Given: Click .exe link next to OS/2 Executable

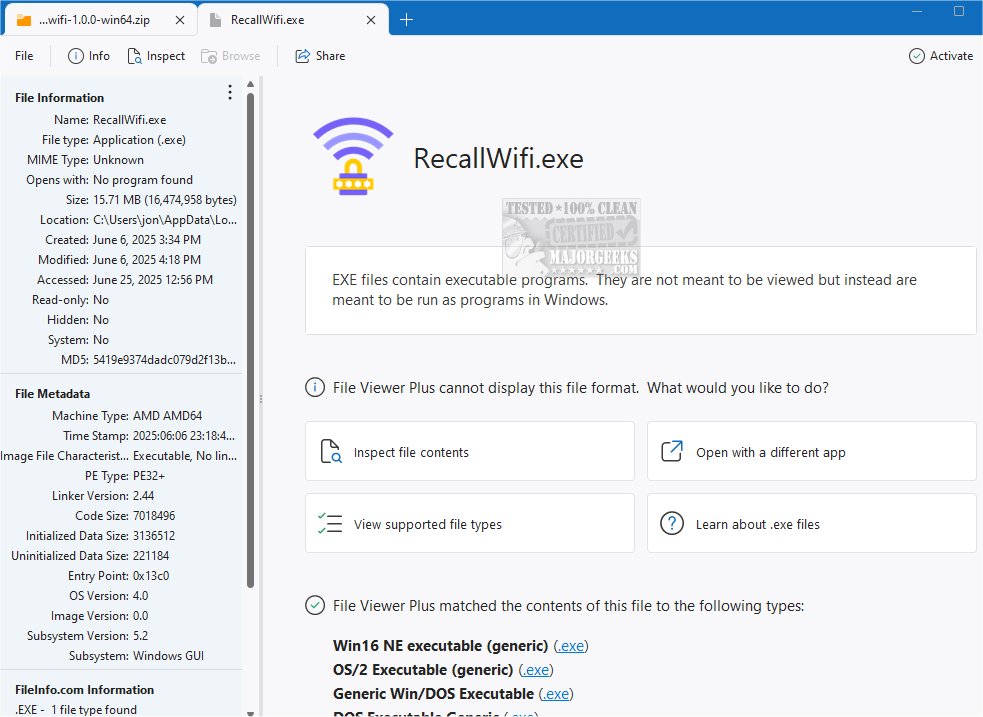Looking at the screenshot, I should pos(536,670).
